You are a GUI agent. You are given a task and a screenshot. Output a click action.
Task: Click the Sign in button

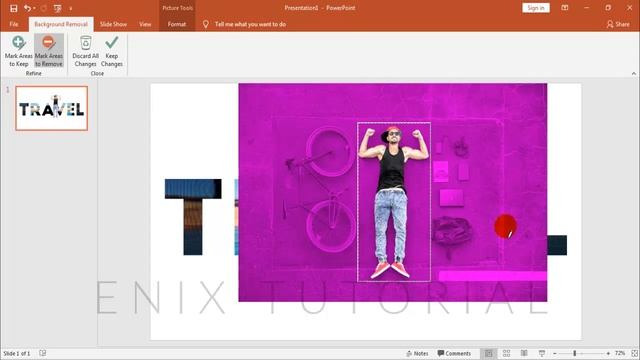click(x=536, y=8)
